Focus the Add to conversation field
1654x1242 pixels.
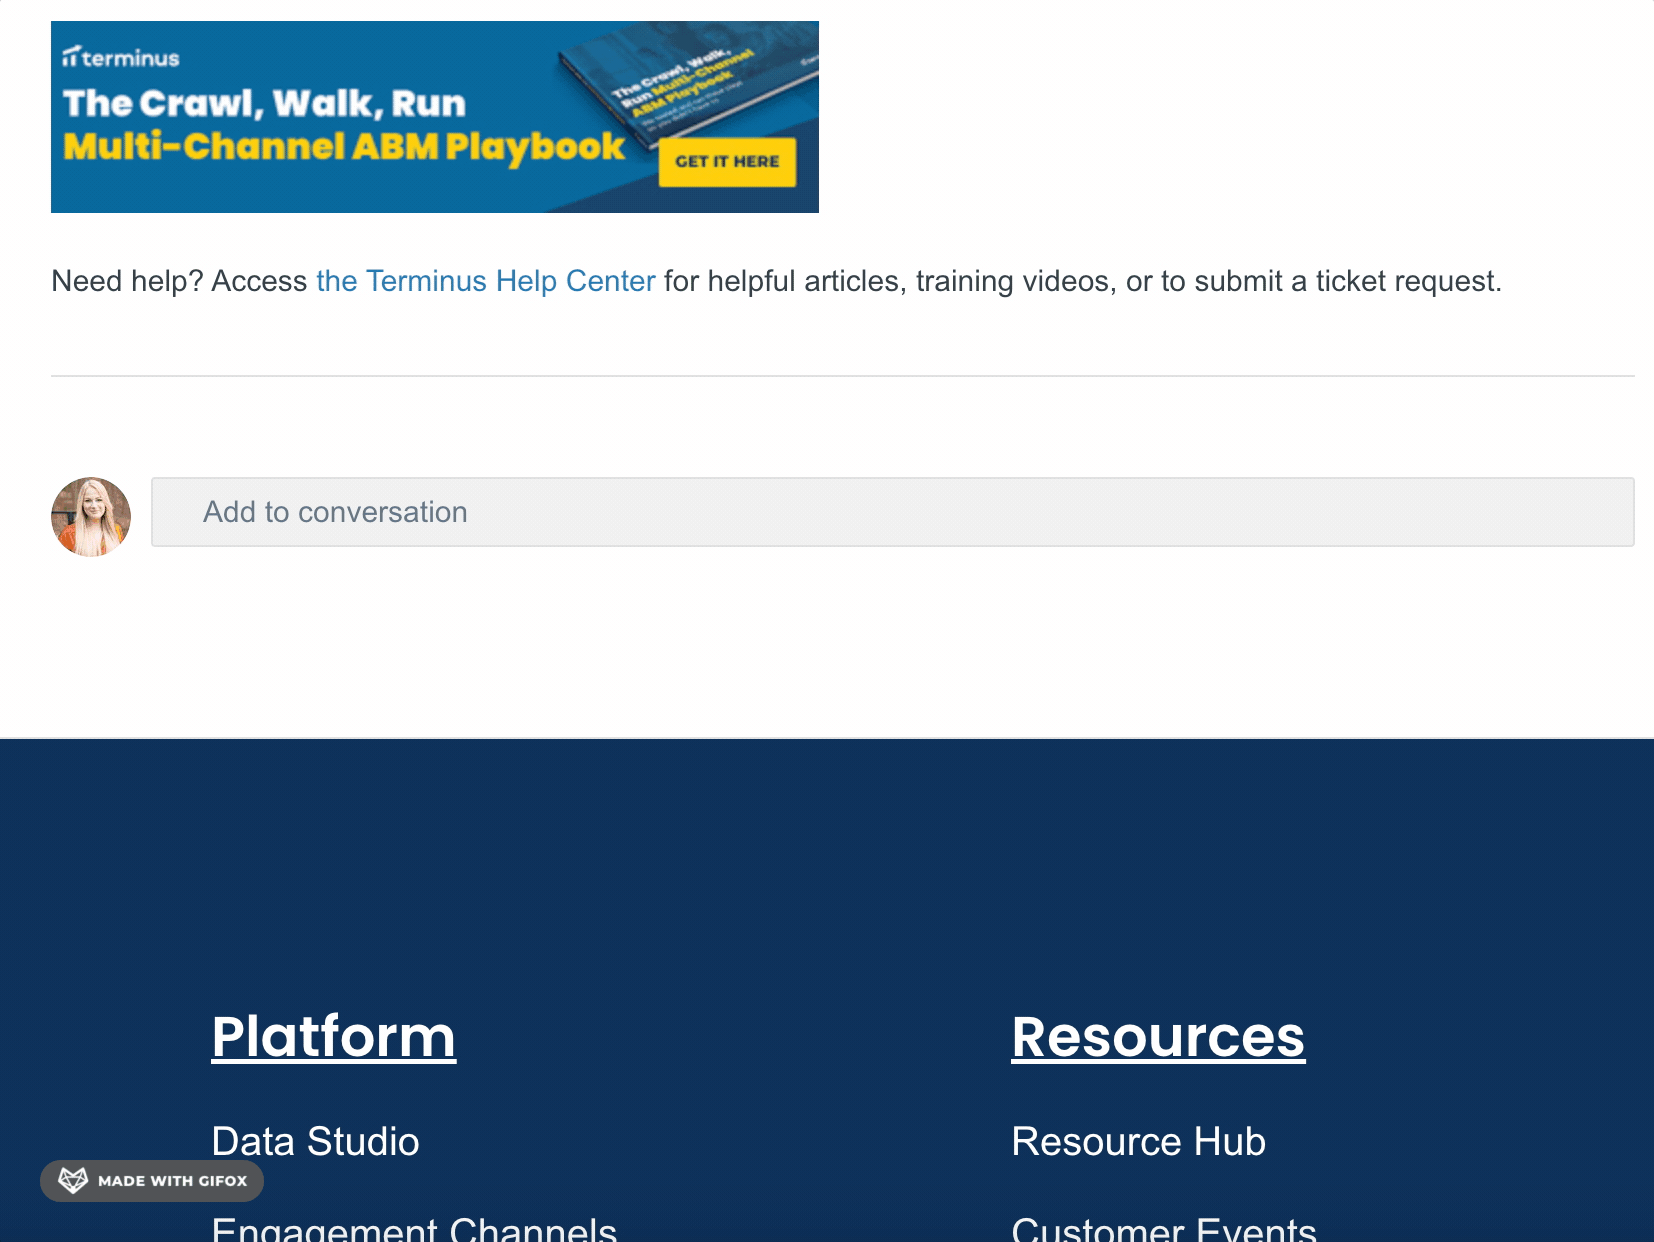[x=892, y=512]
